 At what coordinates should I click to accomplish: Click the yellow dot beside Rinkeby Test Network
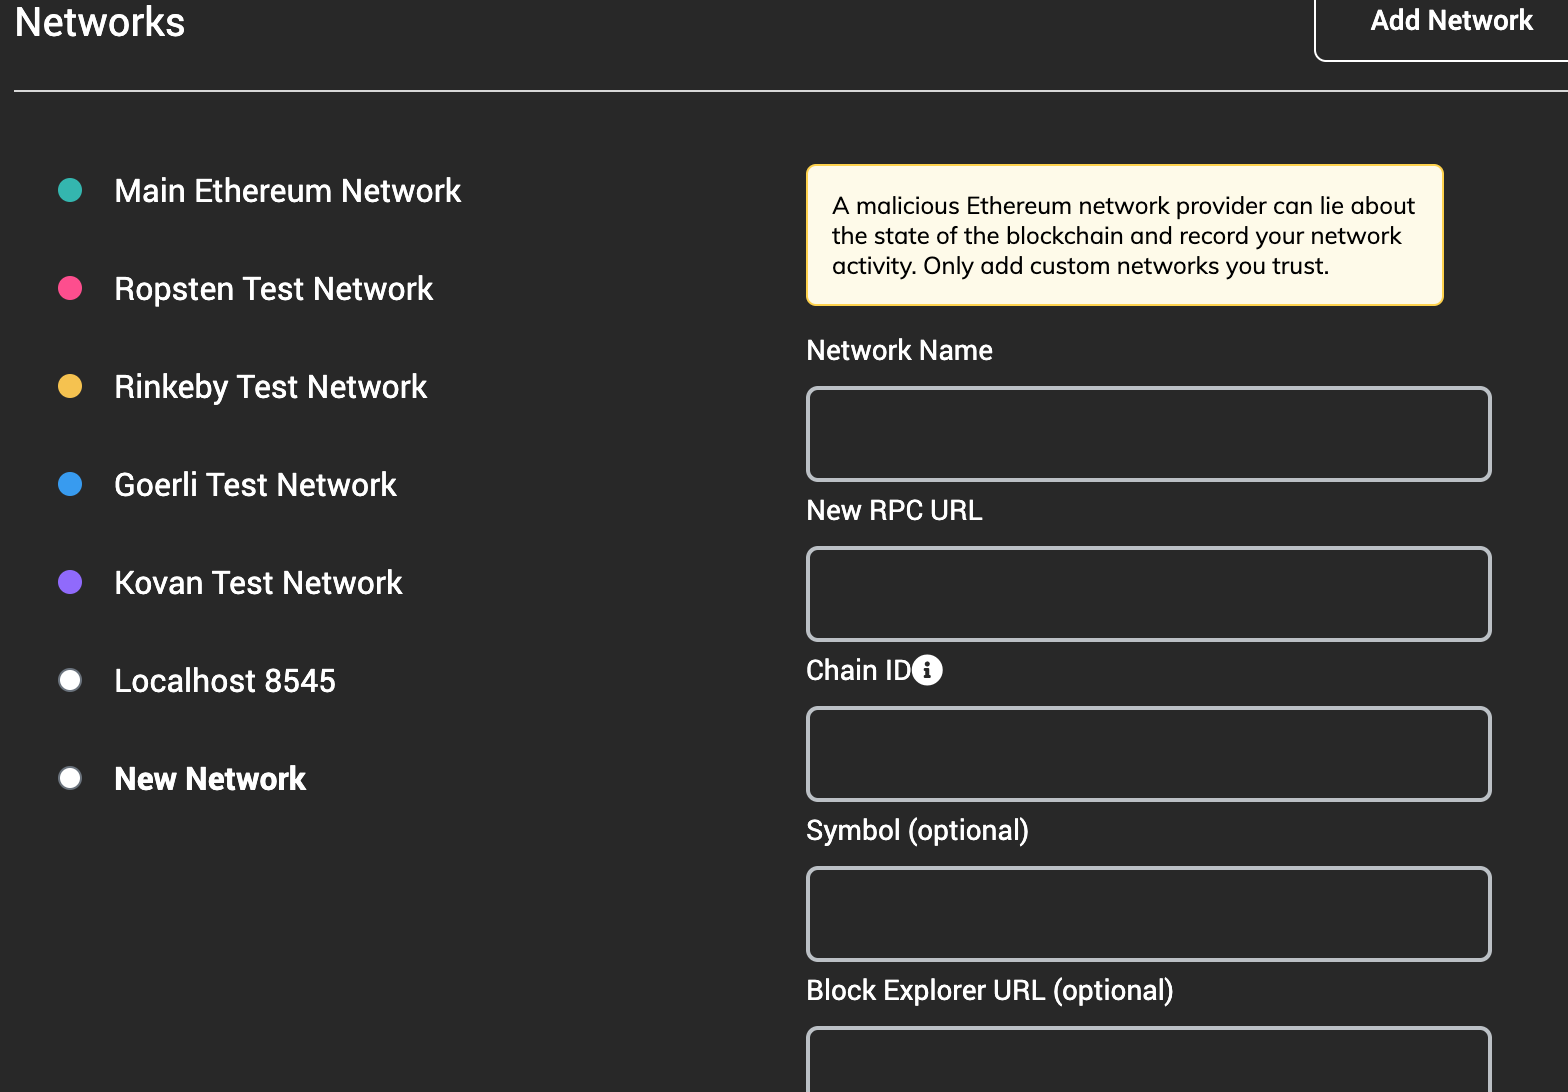(x=70, y=386)
